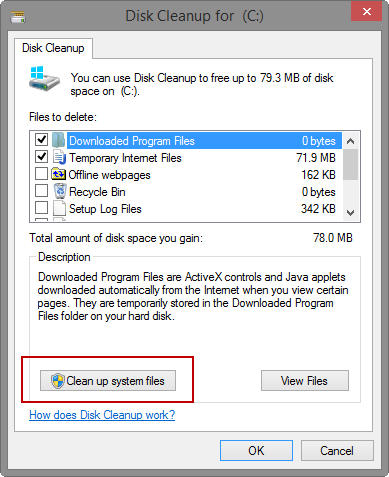
Task: Click the Recycle Bin icon in list
Action: tap(60, 191)
